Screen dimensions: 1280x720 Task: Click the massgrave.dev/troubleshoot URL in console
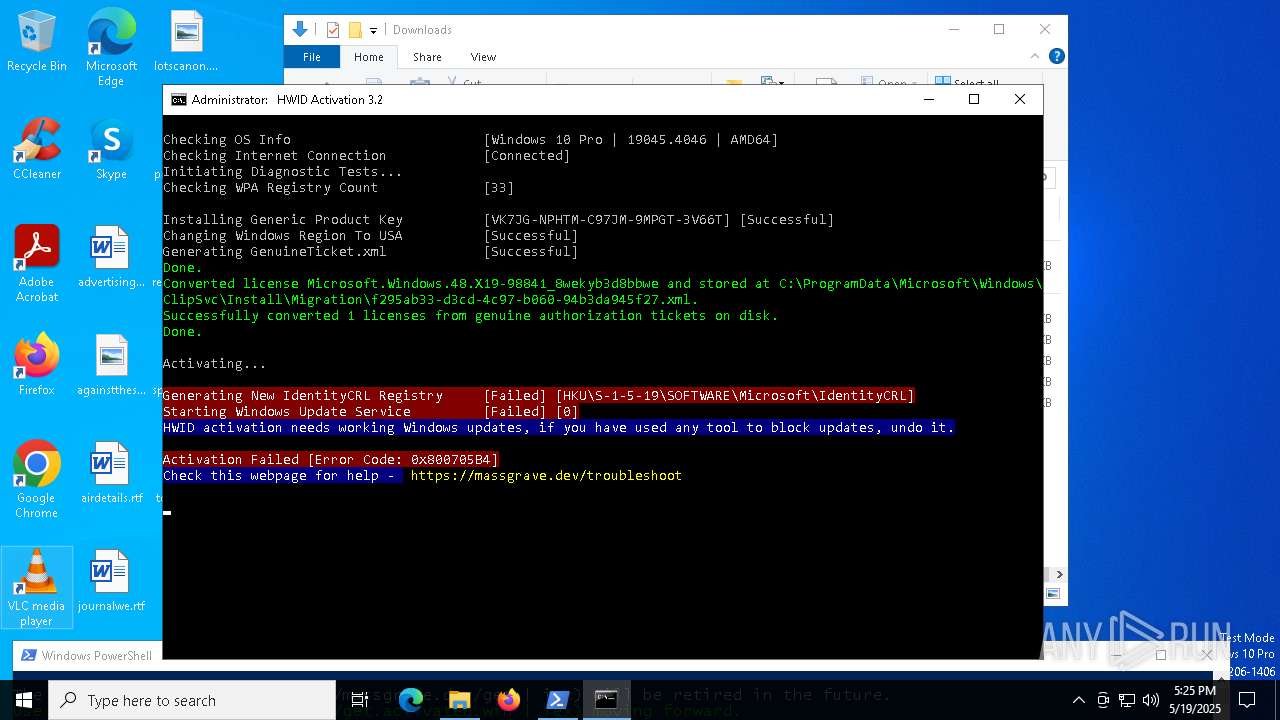click(x=546, y=475)
